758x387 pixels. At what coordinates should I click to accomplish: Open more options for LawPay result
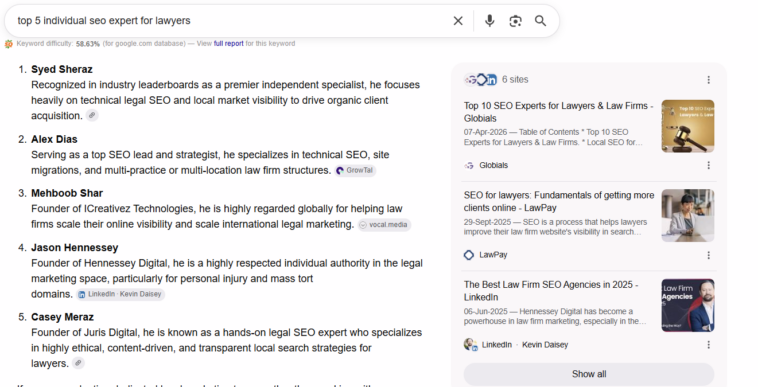[x=708, y=255]
